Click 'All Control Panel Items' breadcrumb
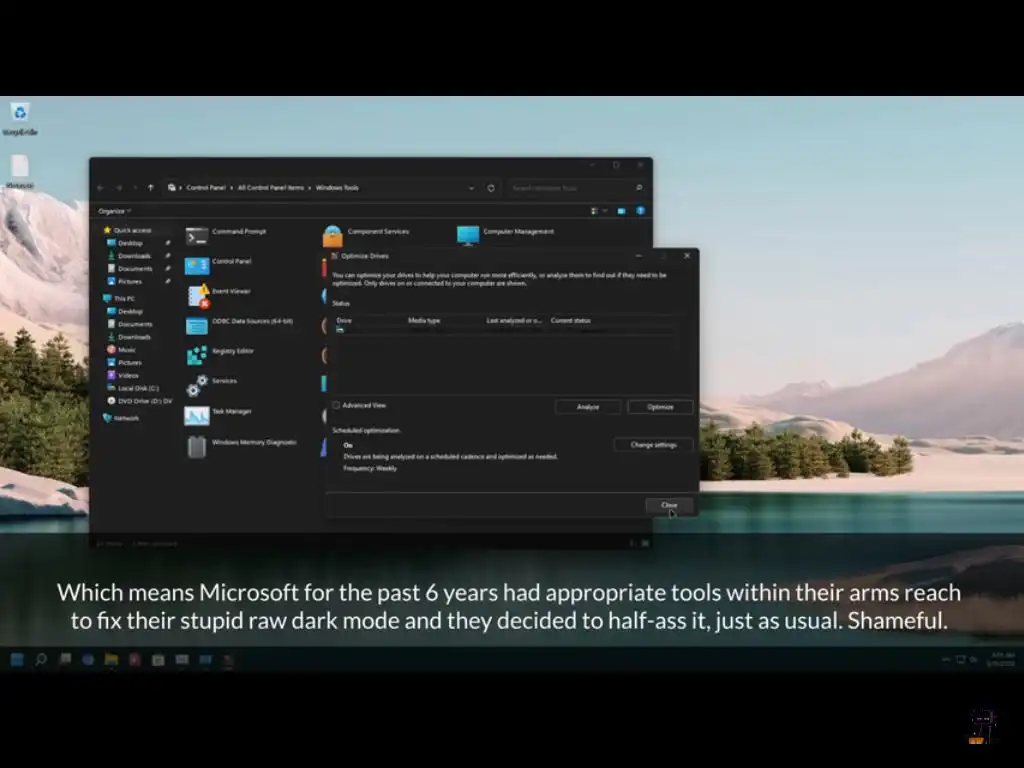This screenshot has width=1024, height=768. pyautogui.click(x=270, y=188)
